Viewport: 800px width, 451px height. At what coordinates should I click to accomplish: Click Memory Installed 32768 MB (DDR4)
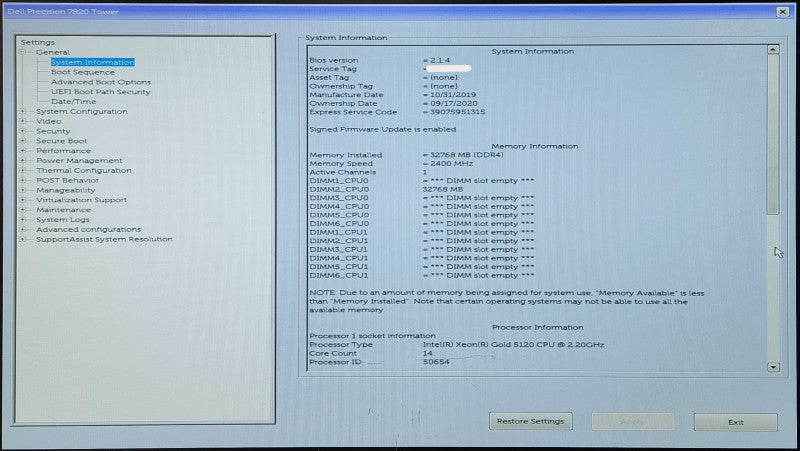click(466, 155)
